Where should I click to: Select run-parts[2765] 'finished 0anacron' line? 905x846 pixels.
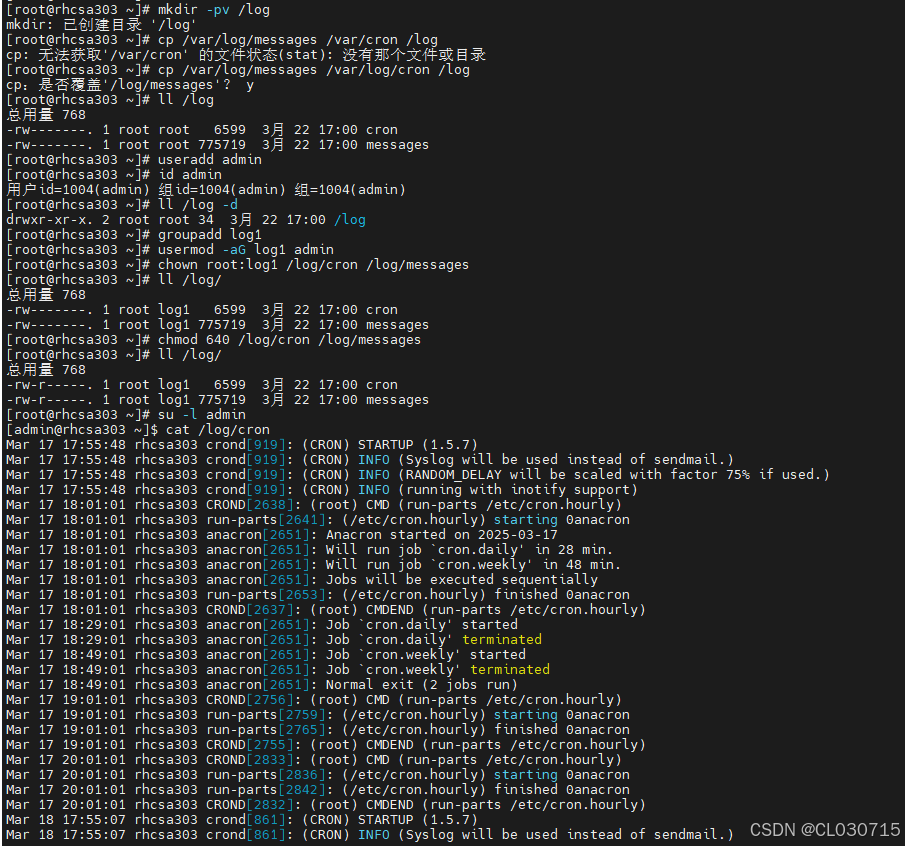(x=318, y=730)
